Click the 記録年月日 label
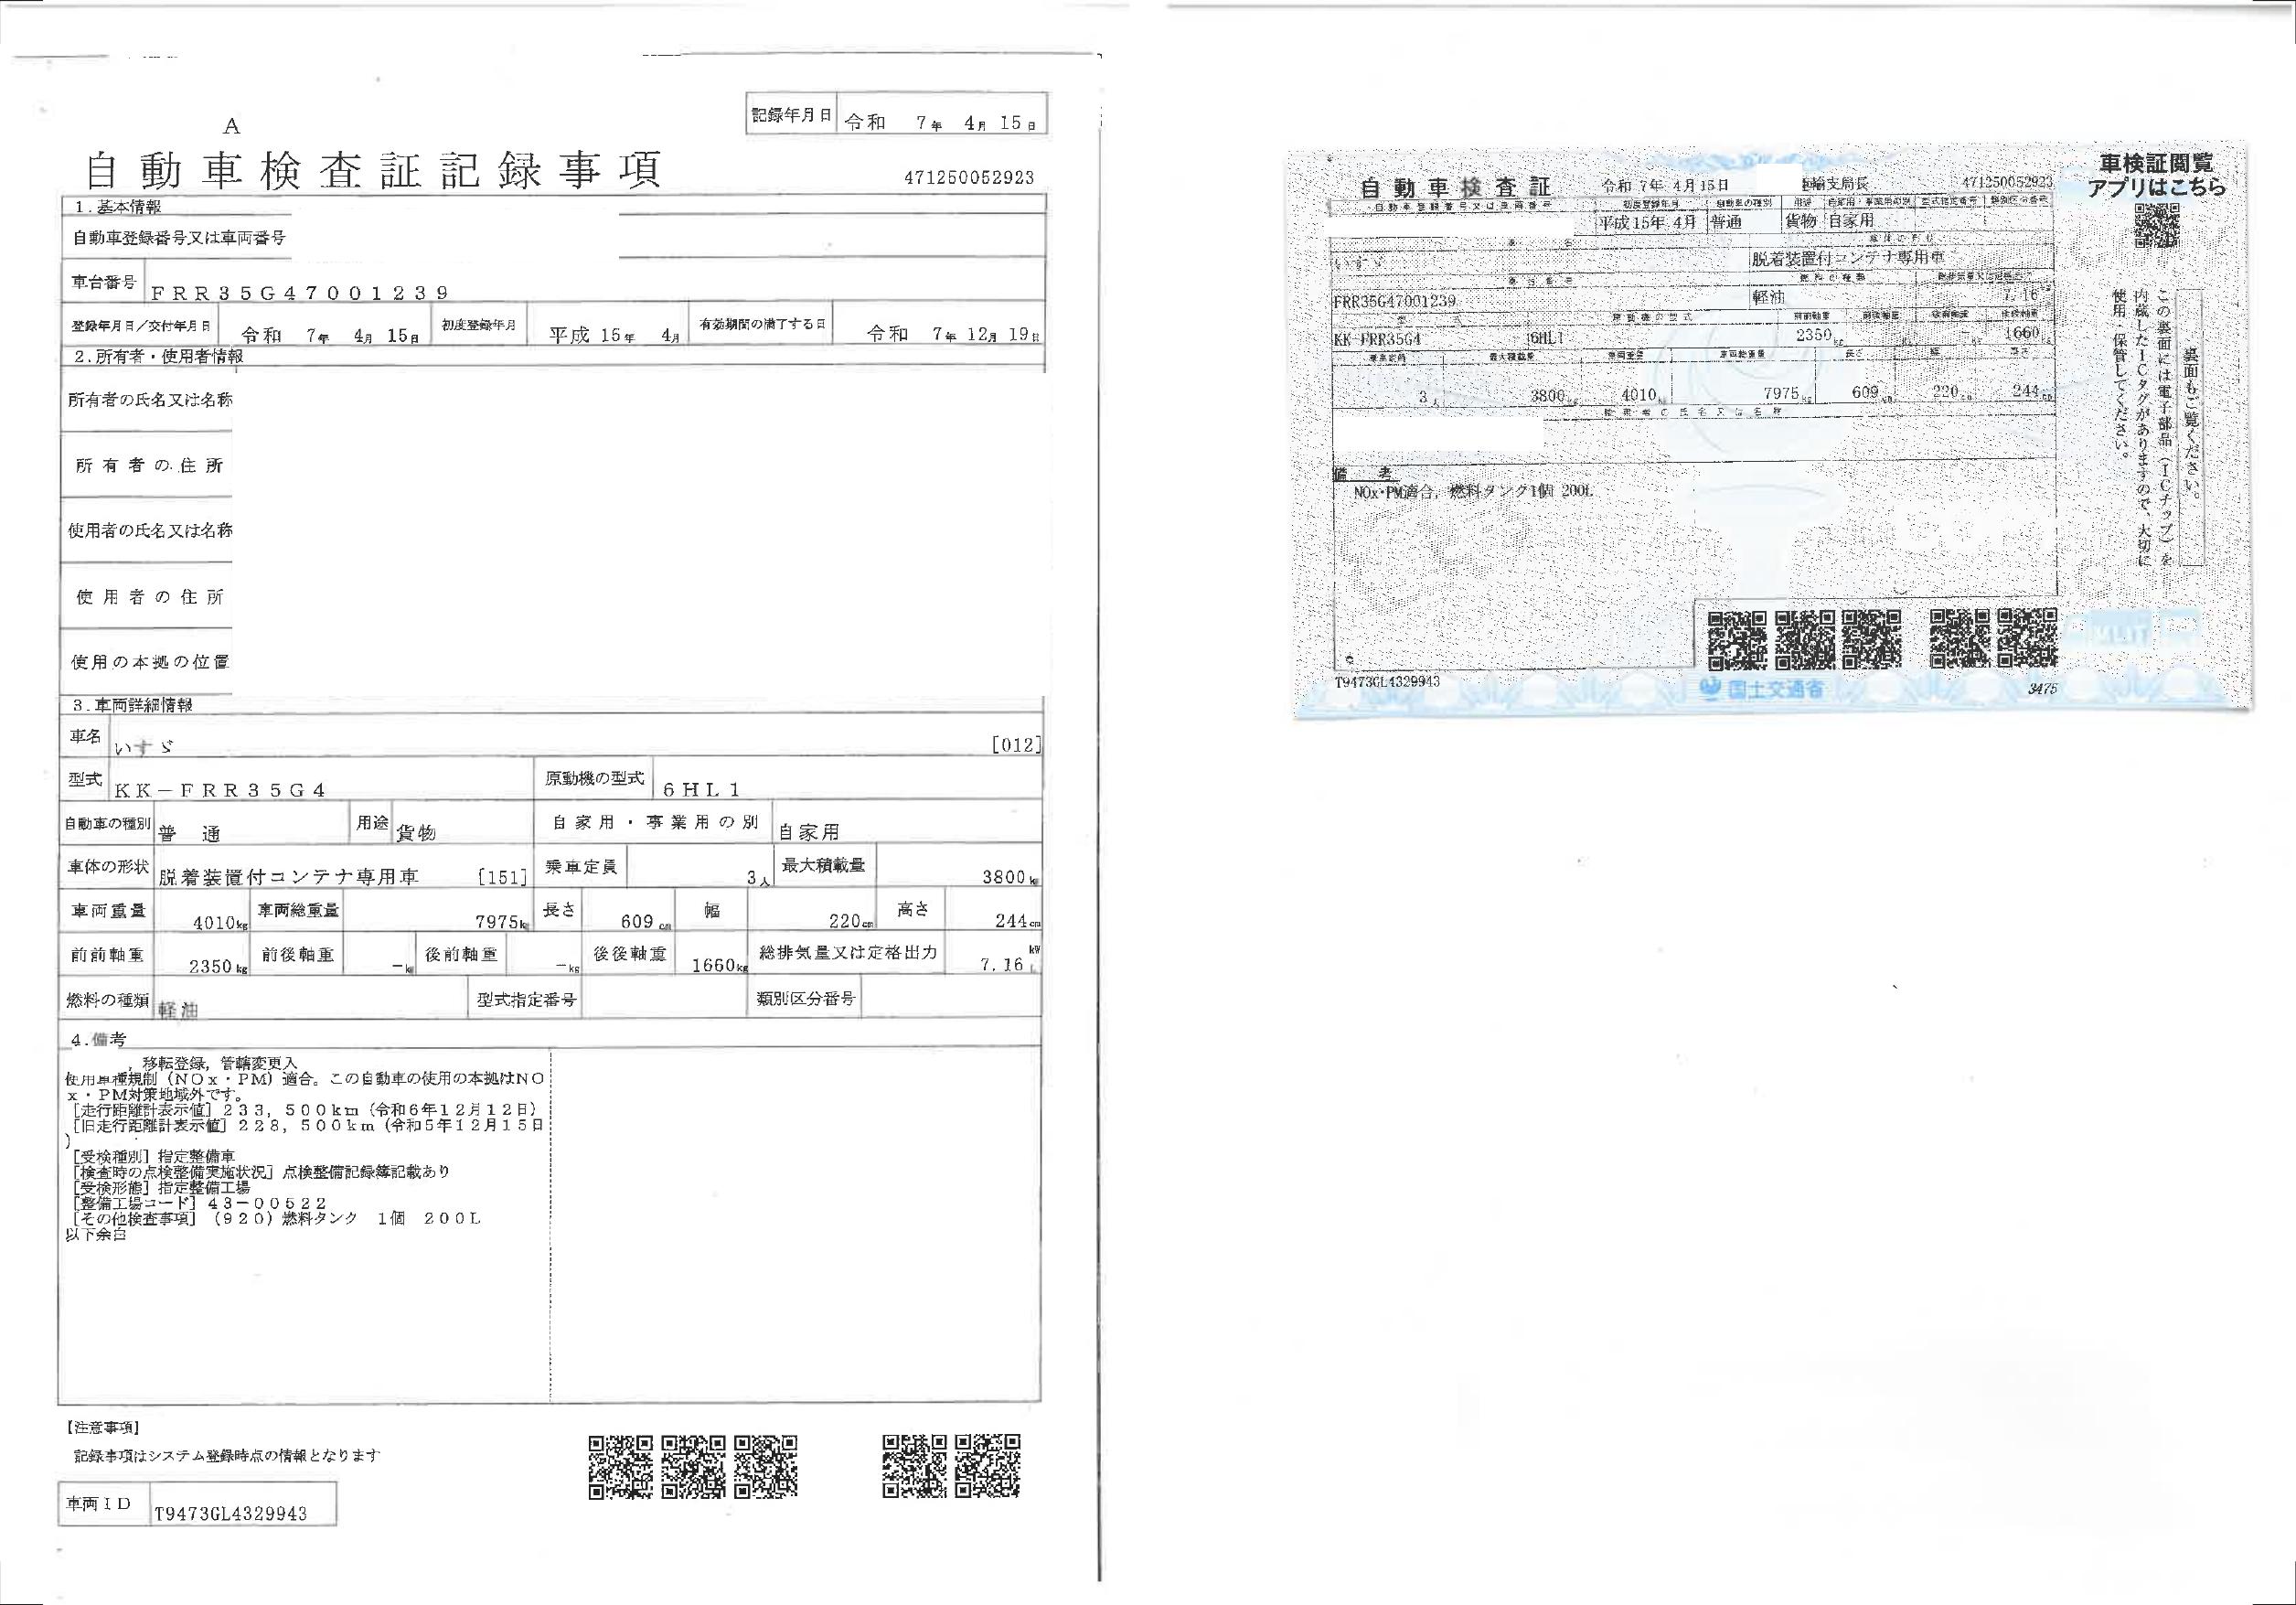Image resolution: width=2296 pixels, height=1605 pixels. click(791, 116)
